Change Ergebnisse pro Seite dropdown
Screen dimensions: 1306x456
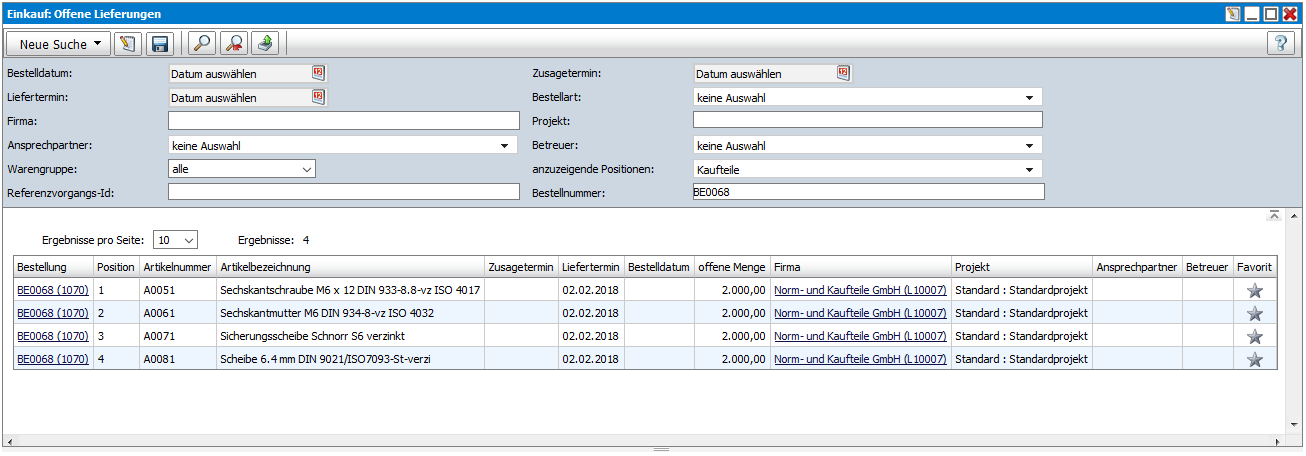click(176, 240)
